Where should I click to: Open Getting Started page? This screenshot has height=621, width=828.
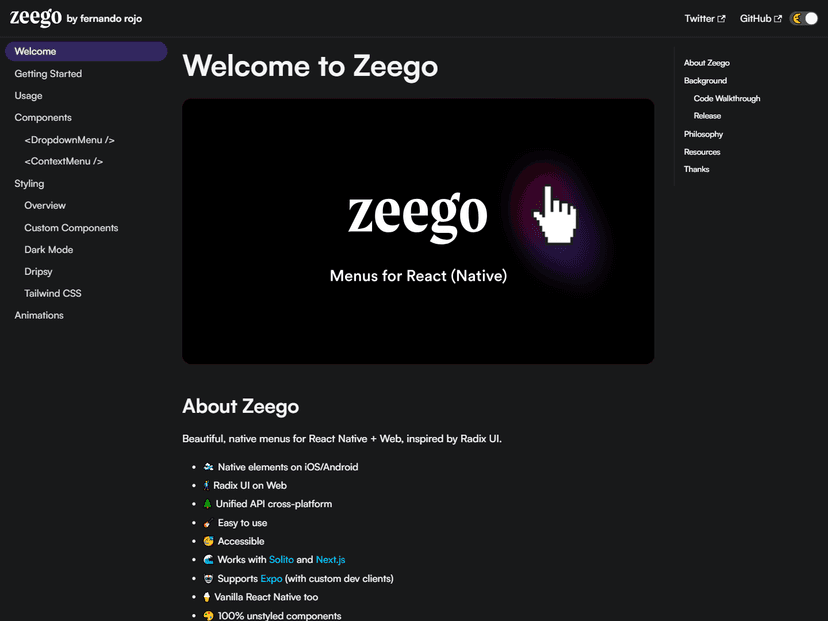48,74
